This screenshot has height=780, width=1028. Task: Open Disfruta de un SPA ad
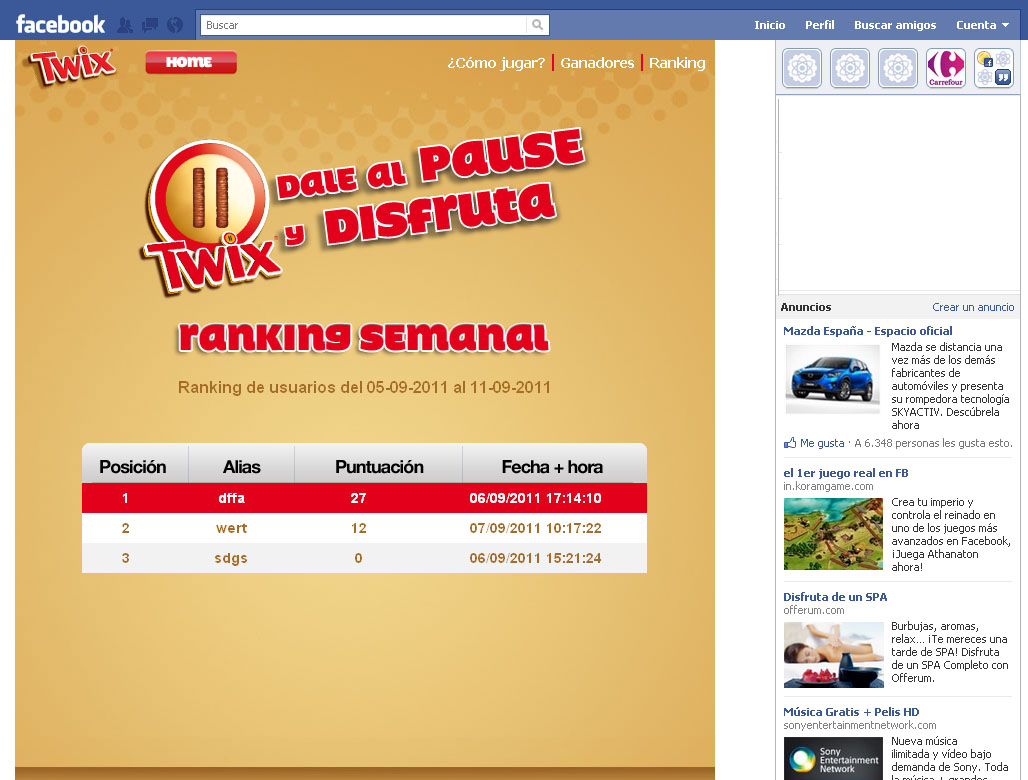[x=835, y=597]
